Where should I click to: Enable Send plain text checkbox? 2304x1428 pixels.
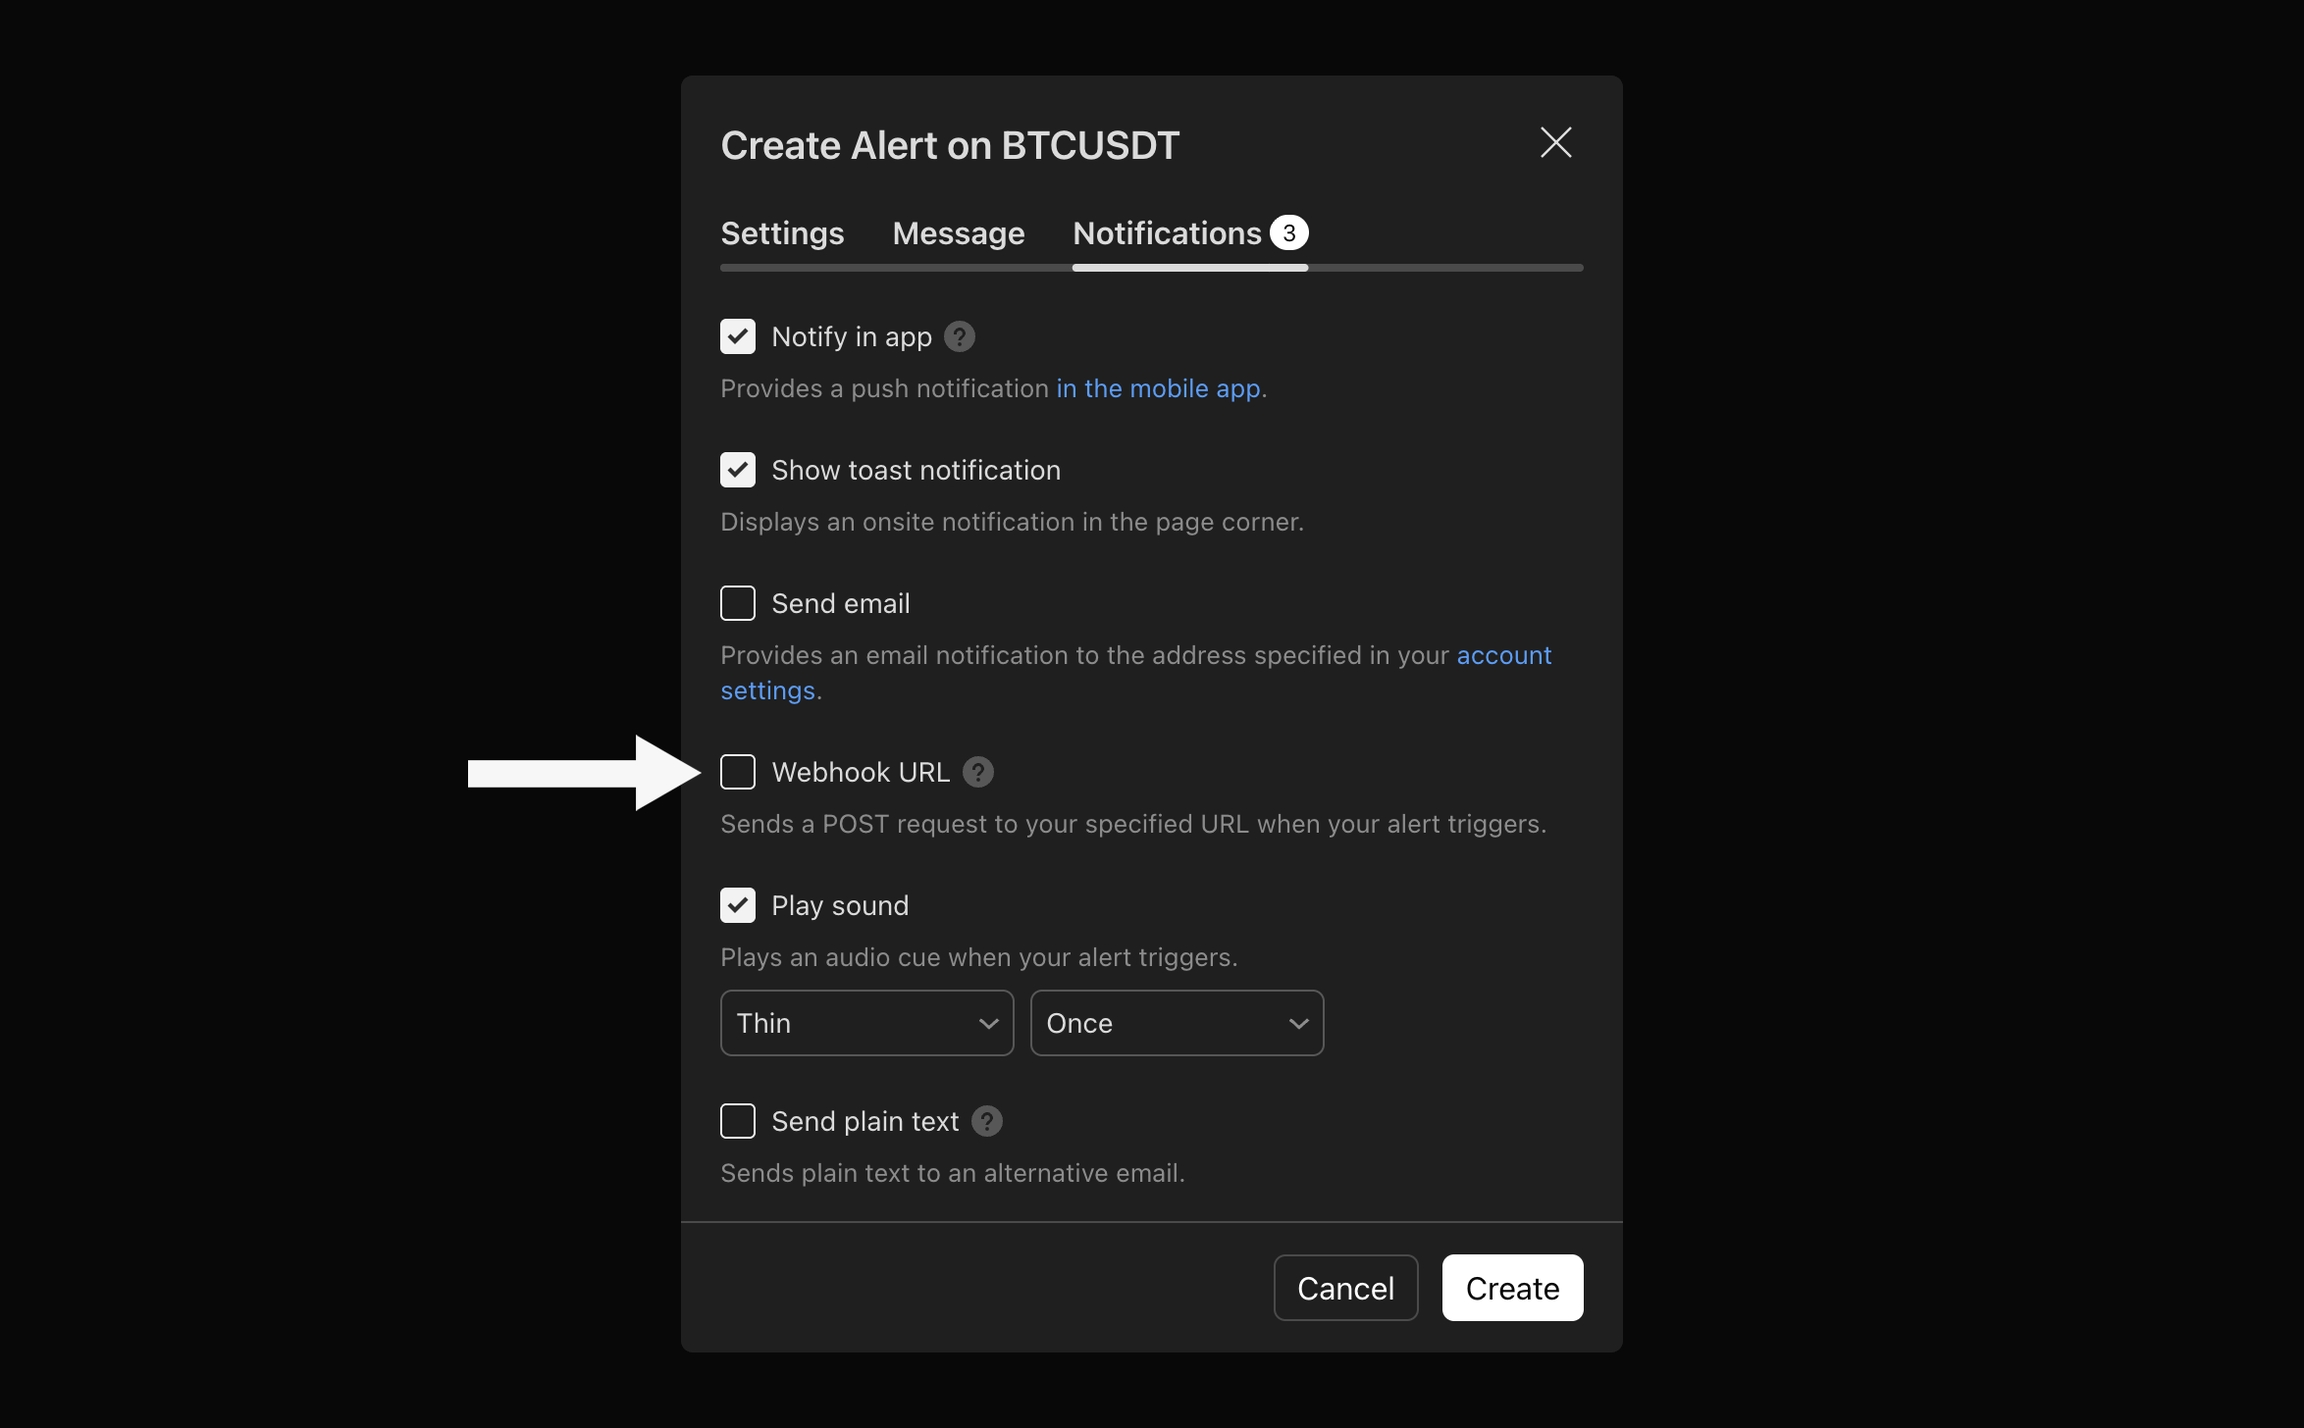[738, 1121]
